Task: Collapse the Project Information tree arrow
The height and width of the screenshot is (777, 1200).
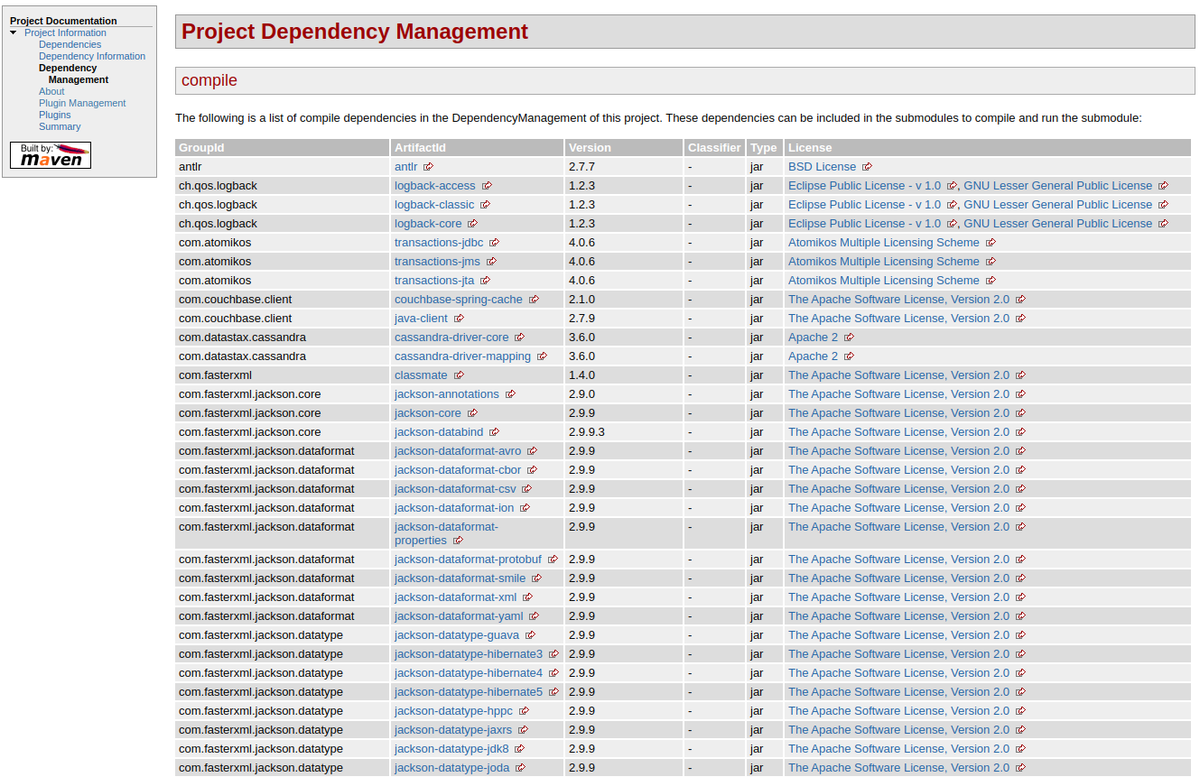Action: [14, 33]
